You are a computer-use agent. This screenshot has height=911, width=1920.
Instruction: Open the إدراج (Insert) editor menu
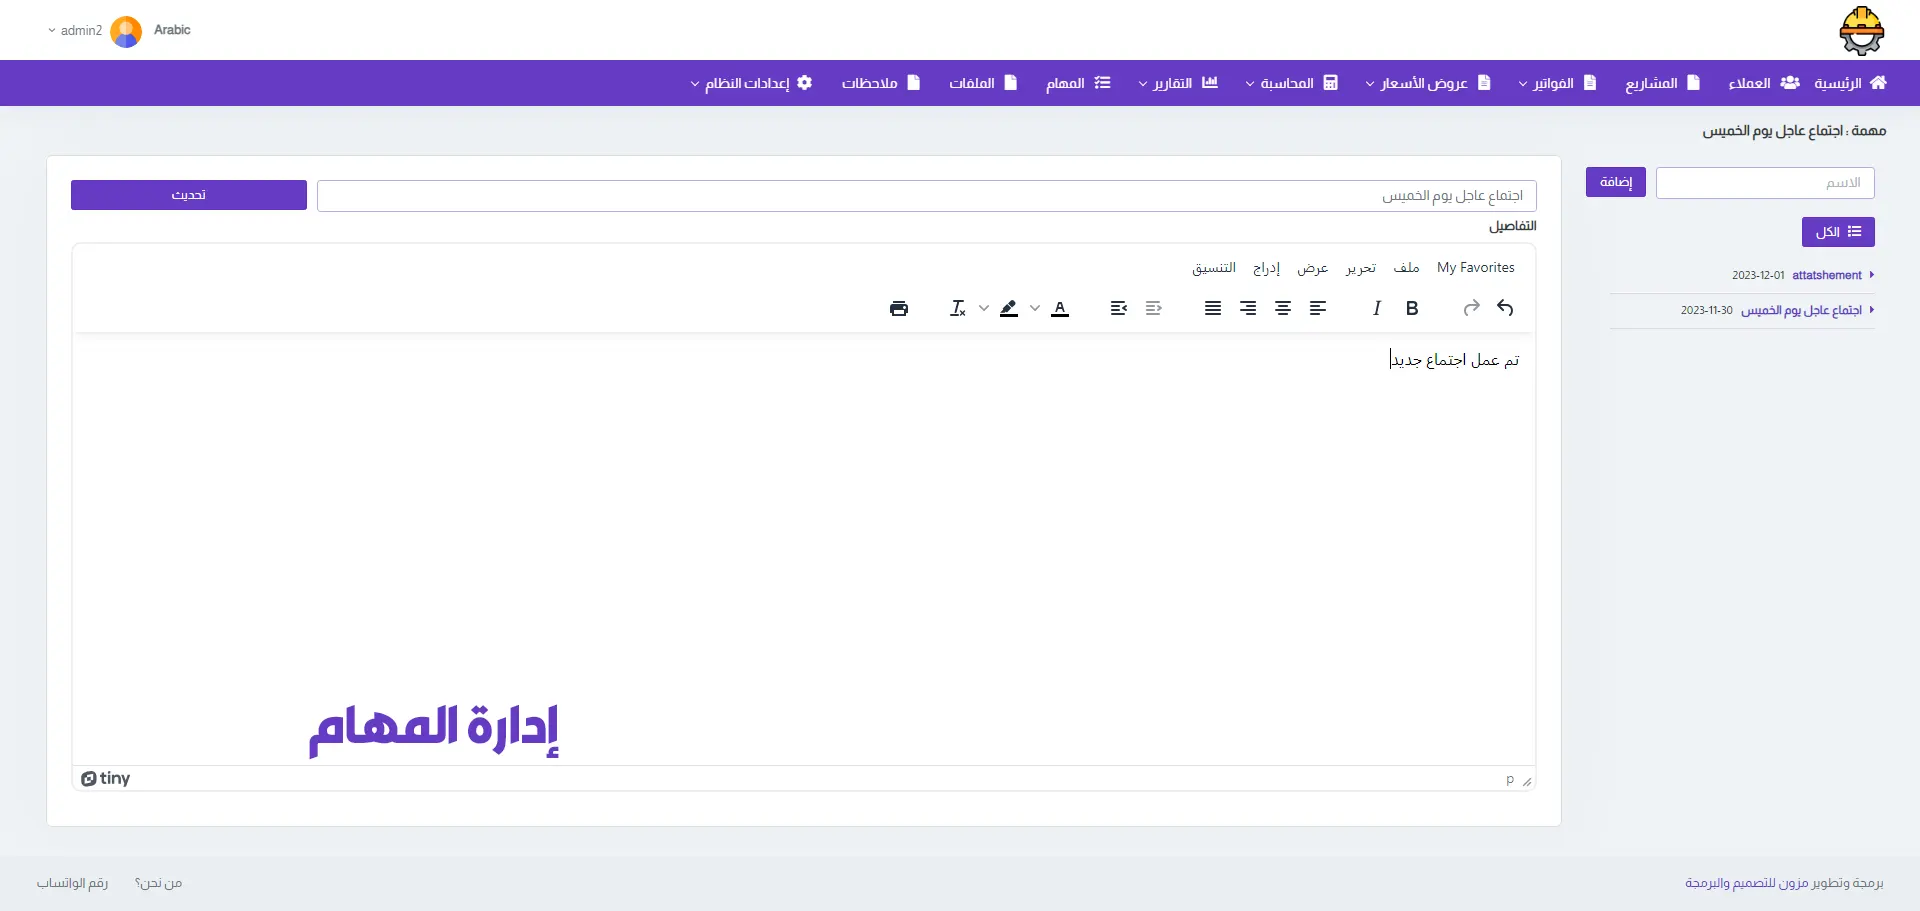1266,268
